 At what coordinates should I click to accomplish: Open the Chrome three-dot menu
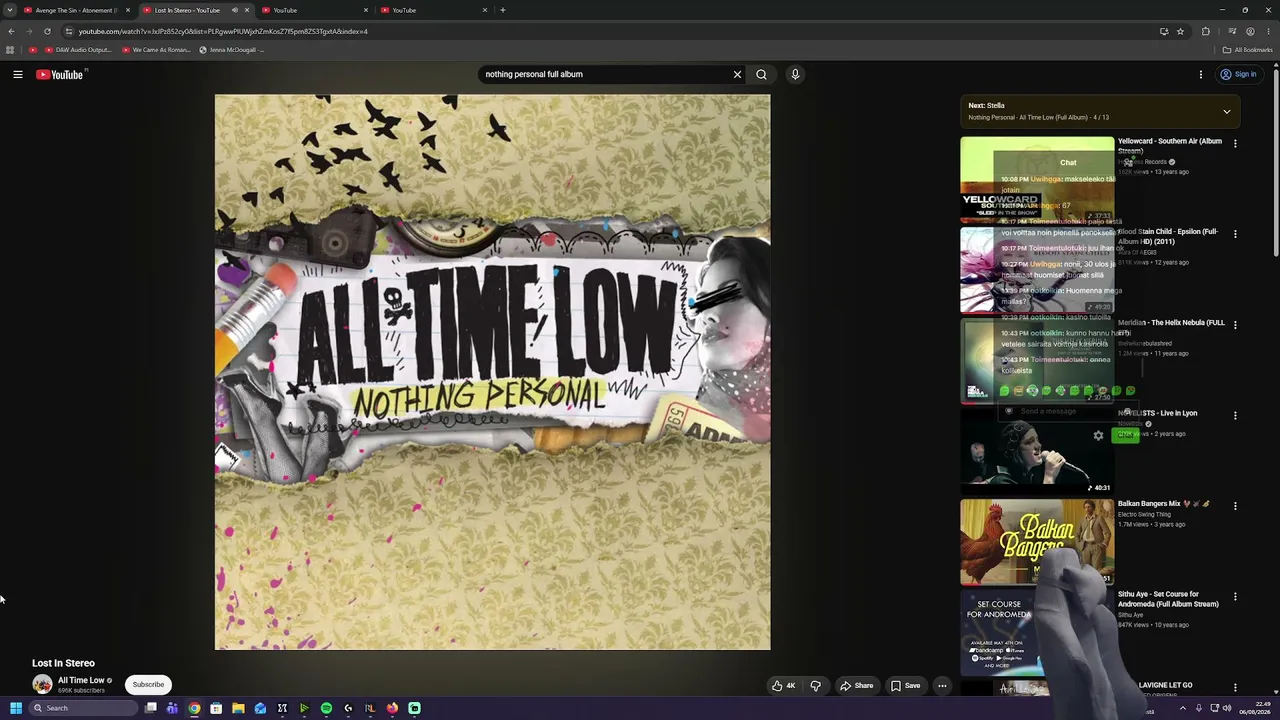pos(1268,31)
